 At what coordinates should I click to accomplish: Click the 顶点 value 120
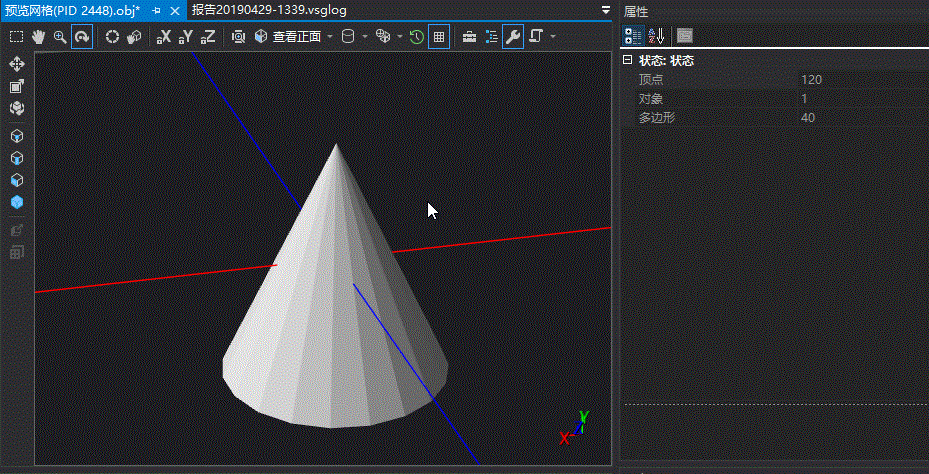[811, 79]
